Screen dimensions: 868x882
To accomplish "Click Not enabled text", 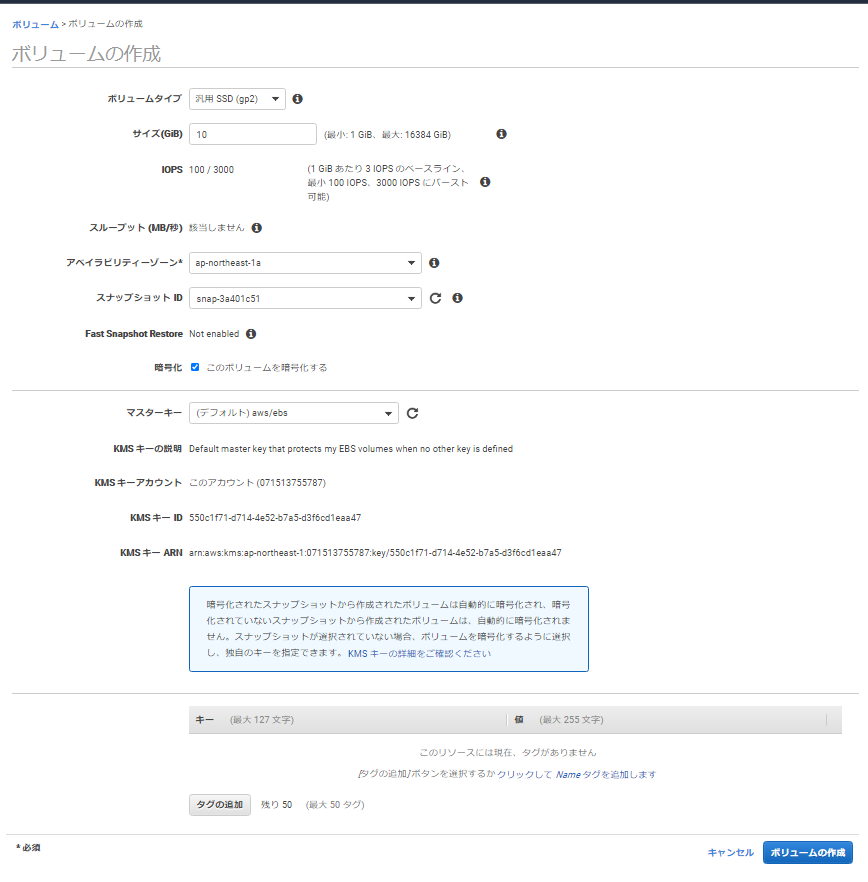I will pyautogui.click(x=214, y=334).
